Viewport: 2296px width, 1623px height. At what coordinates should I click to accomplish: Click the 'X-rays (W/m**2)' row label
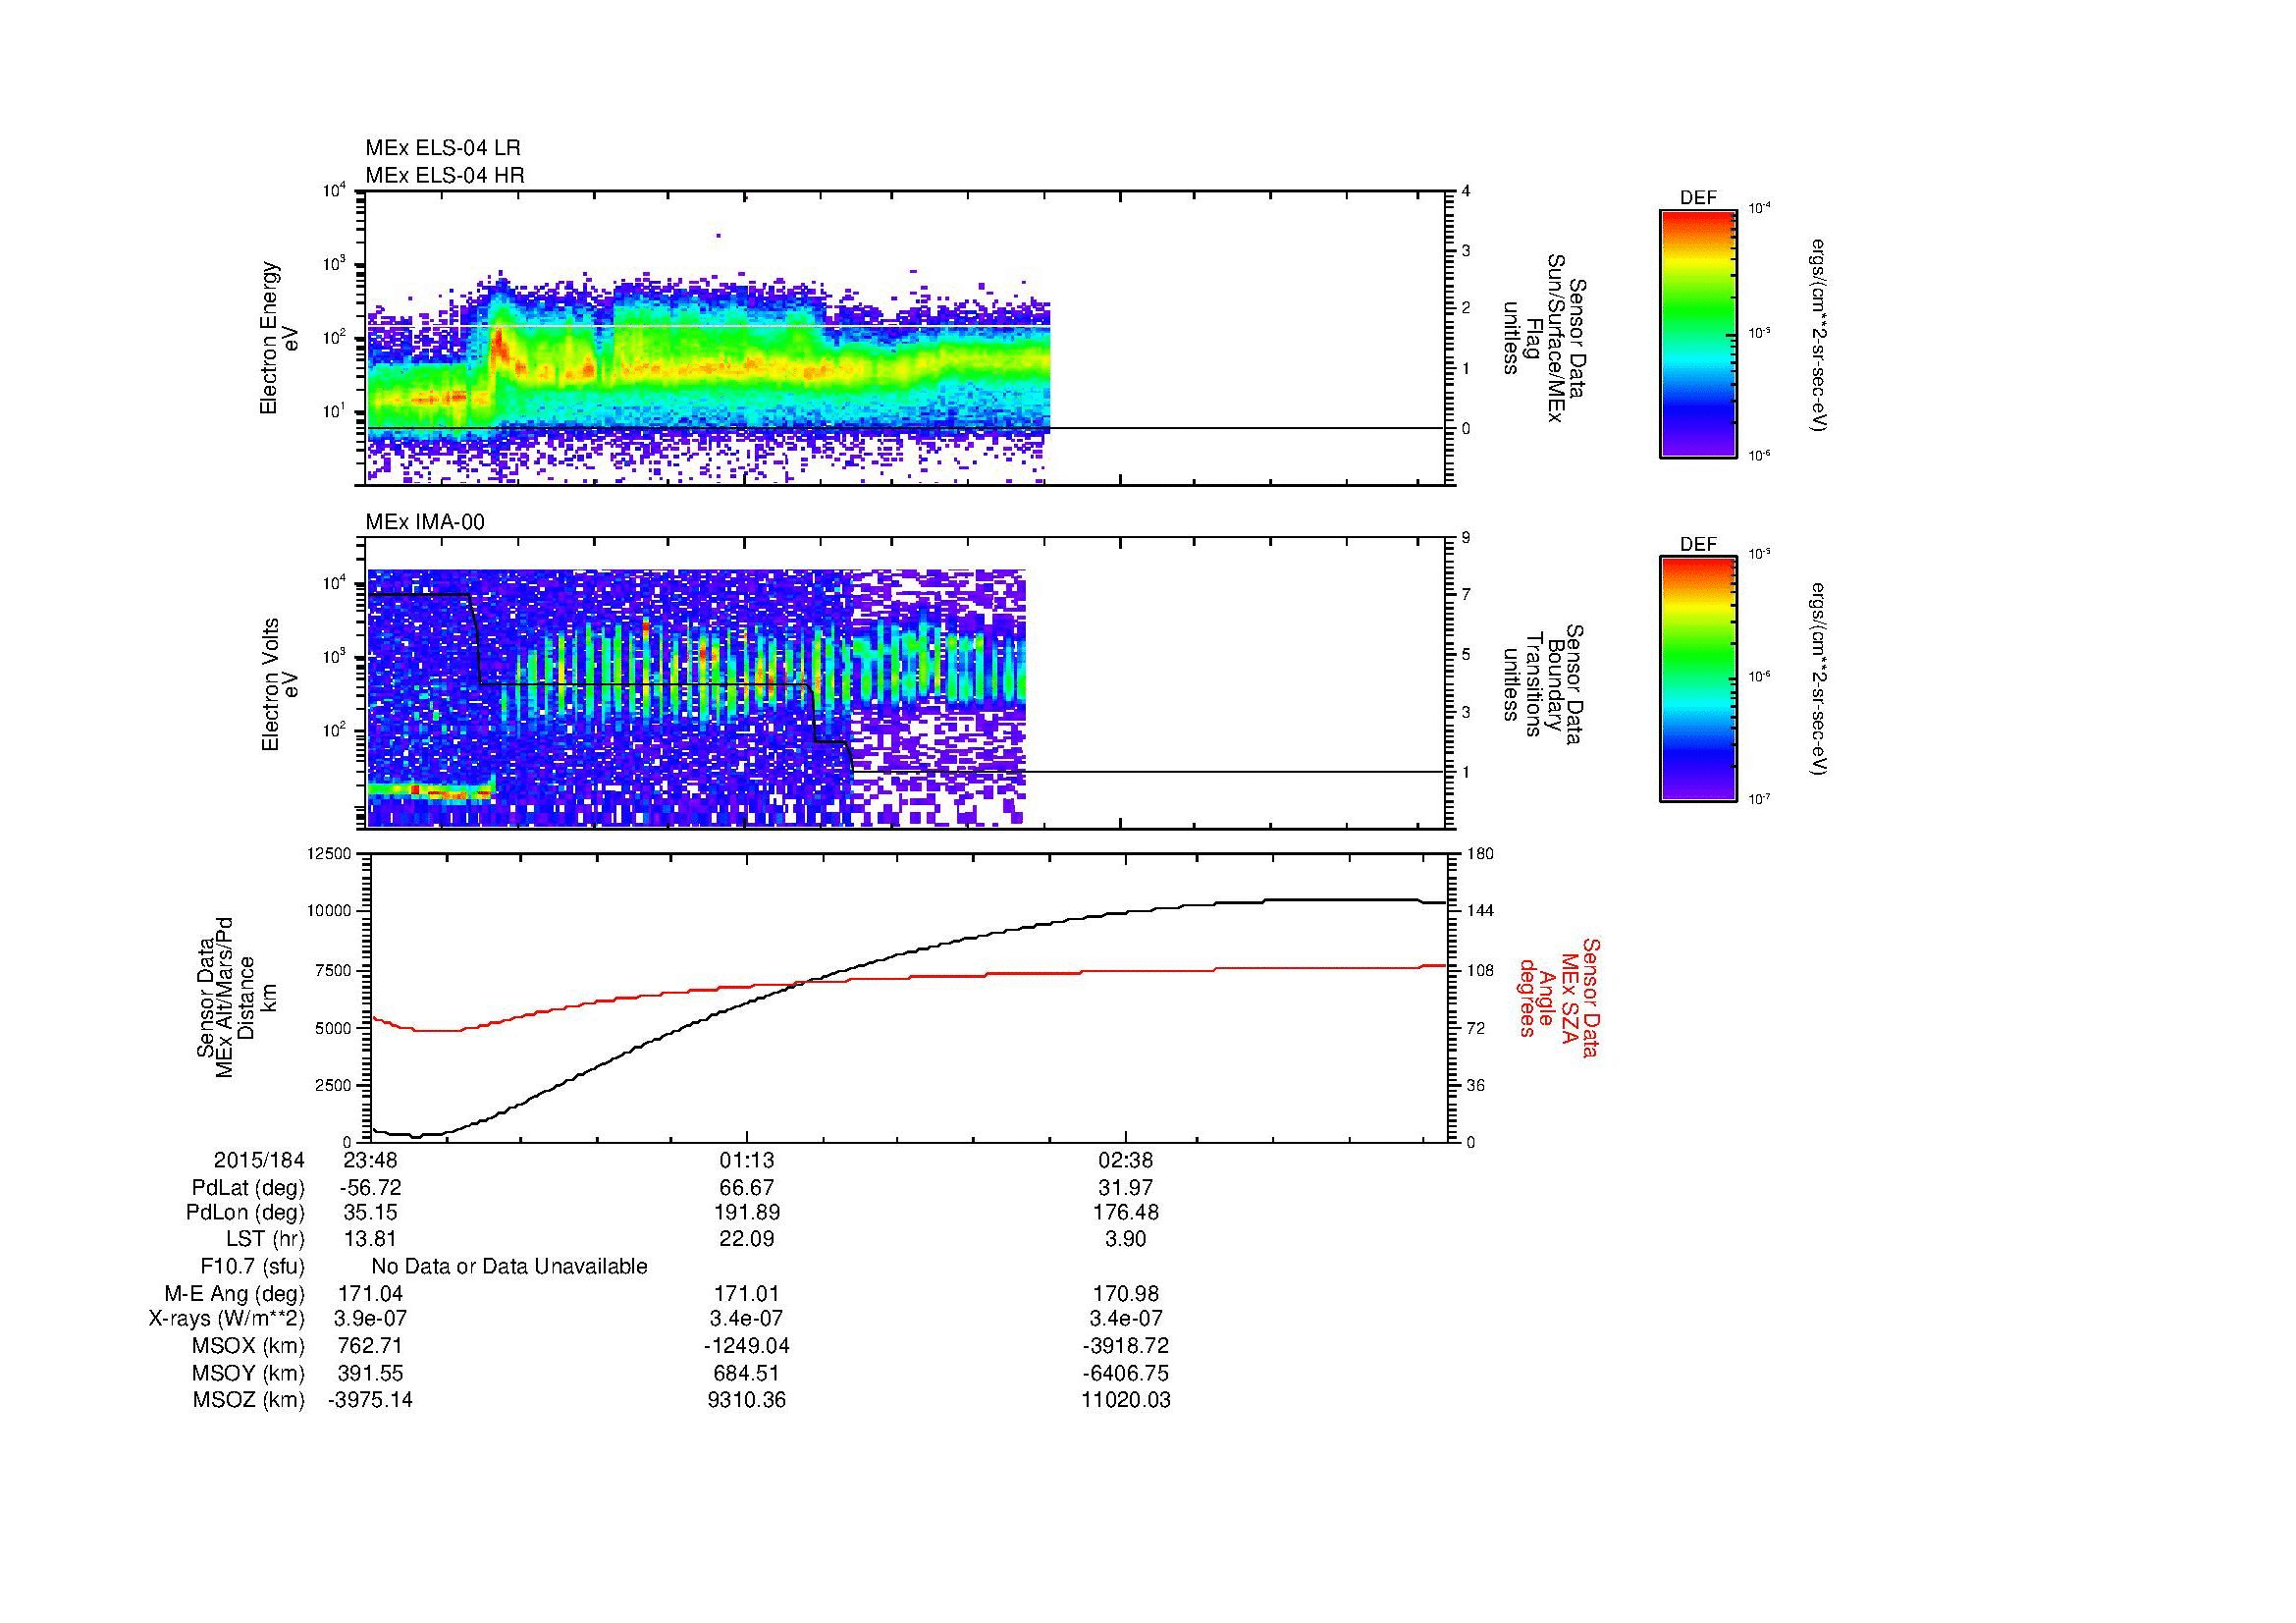click(226, 1319)
